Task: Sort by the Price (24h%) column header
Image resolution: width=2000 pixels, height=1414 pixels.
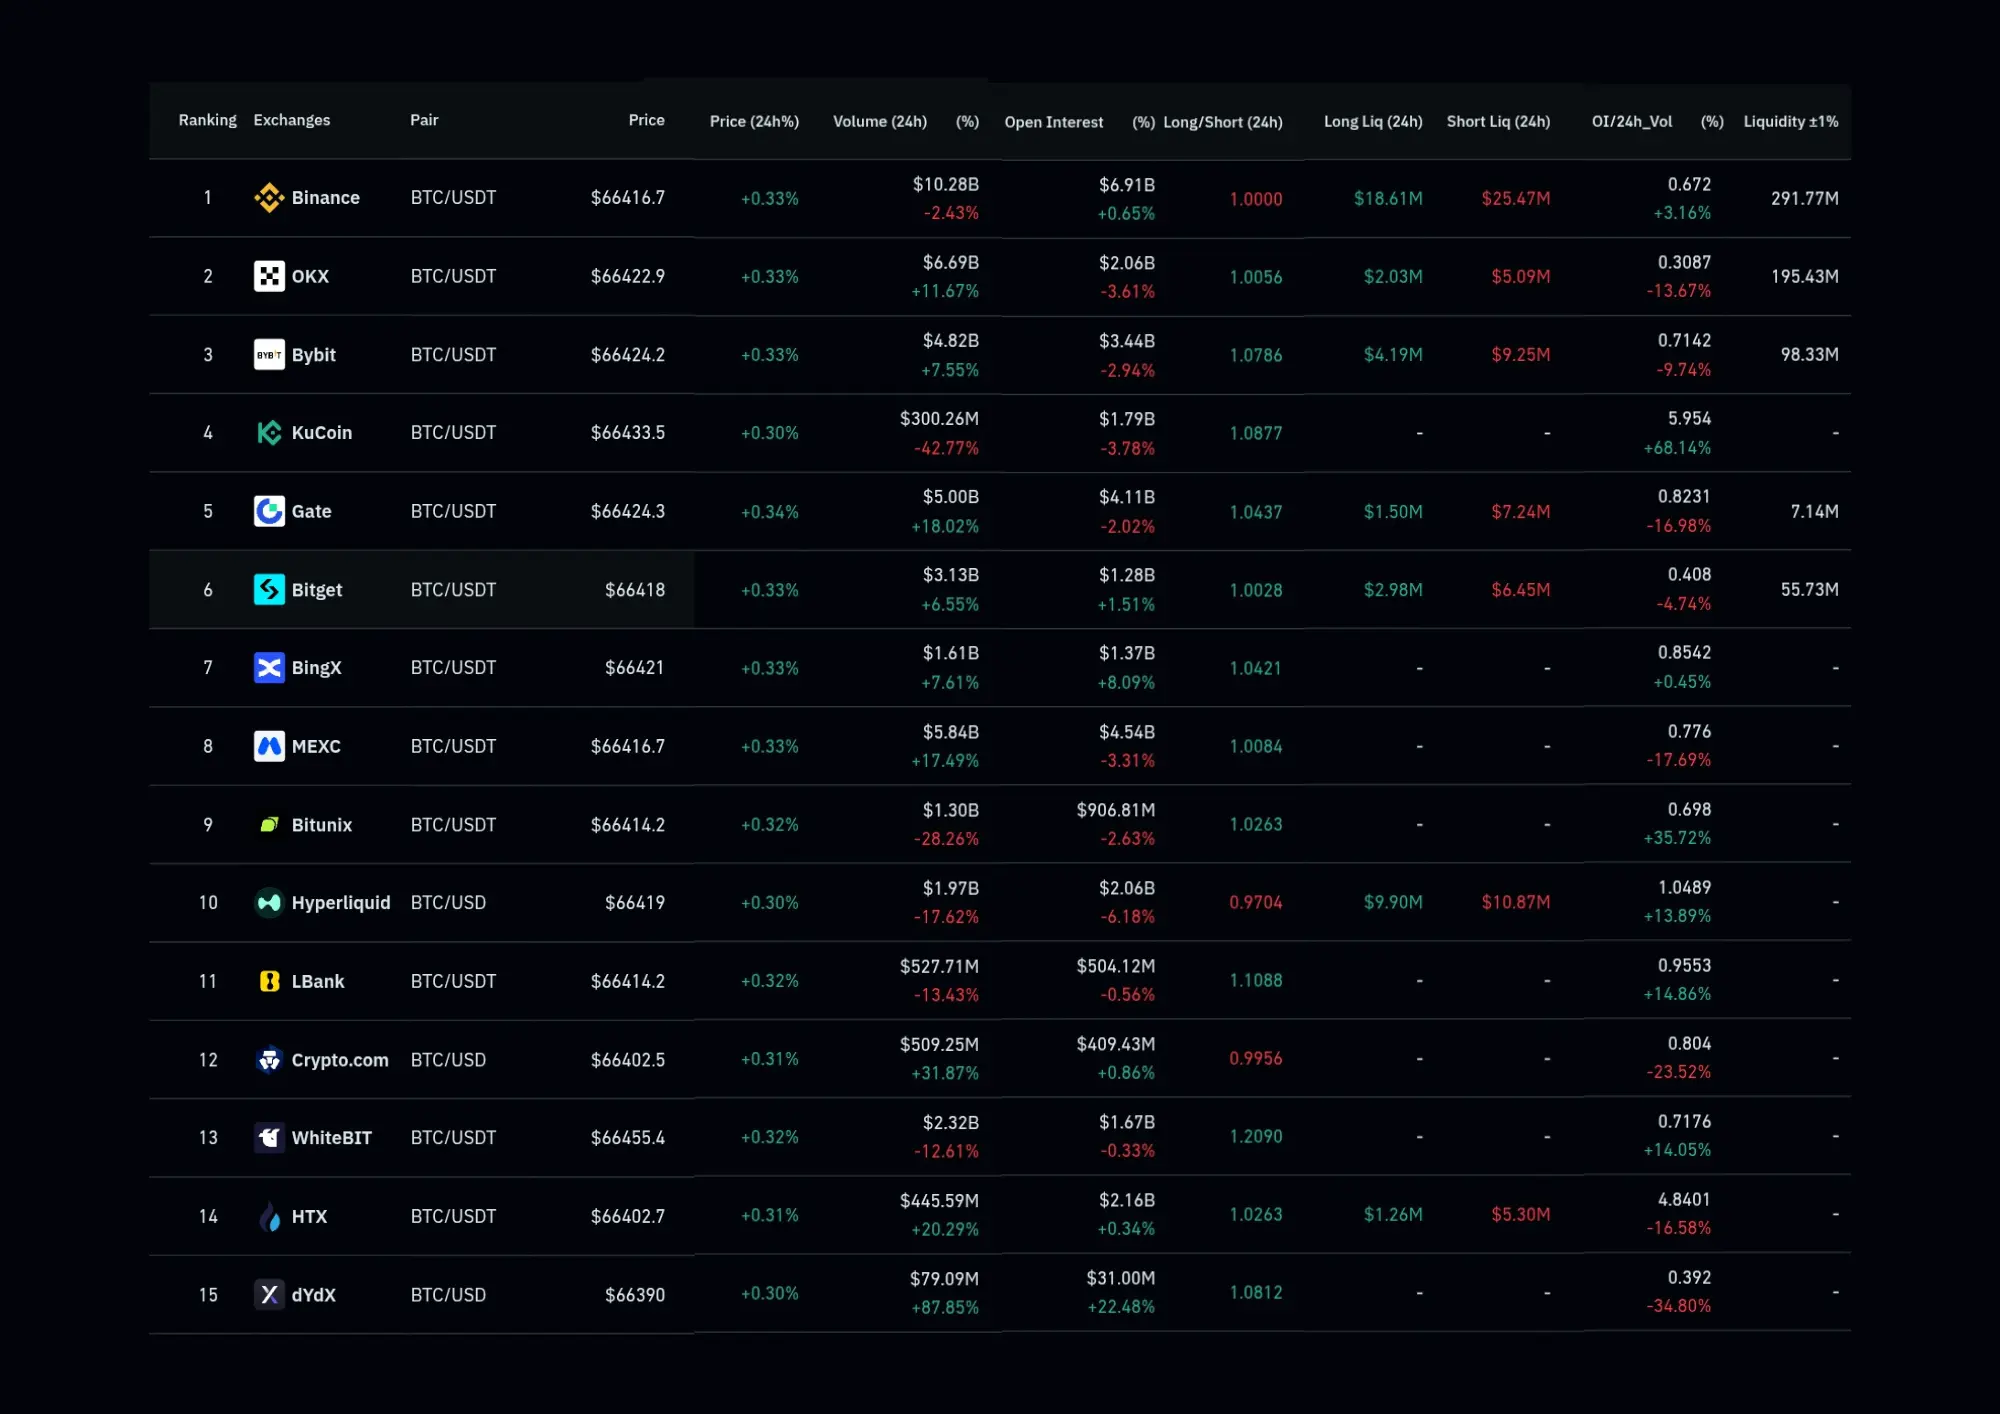Action: click(x=754, y=121)
